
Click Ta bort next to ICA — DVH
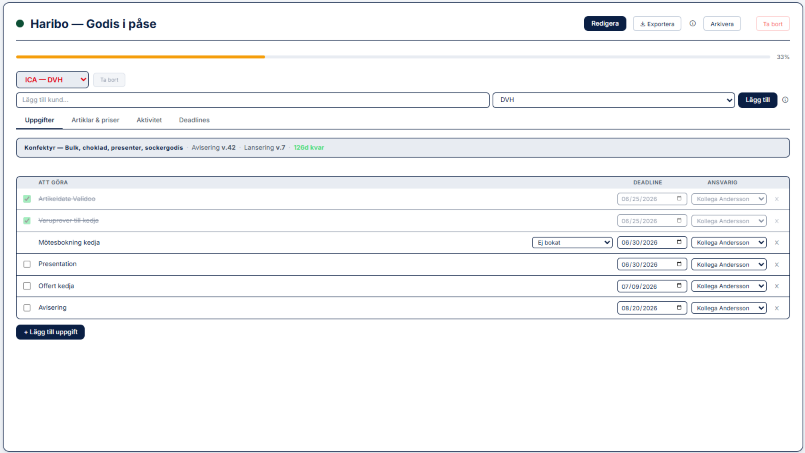(109, 80)
